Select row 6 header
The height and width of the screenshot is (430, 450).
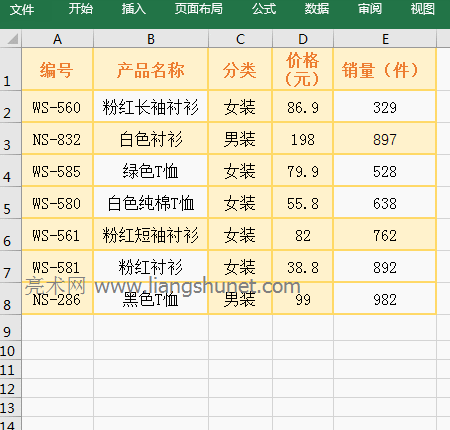pos(11,235)
